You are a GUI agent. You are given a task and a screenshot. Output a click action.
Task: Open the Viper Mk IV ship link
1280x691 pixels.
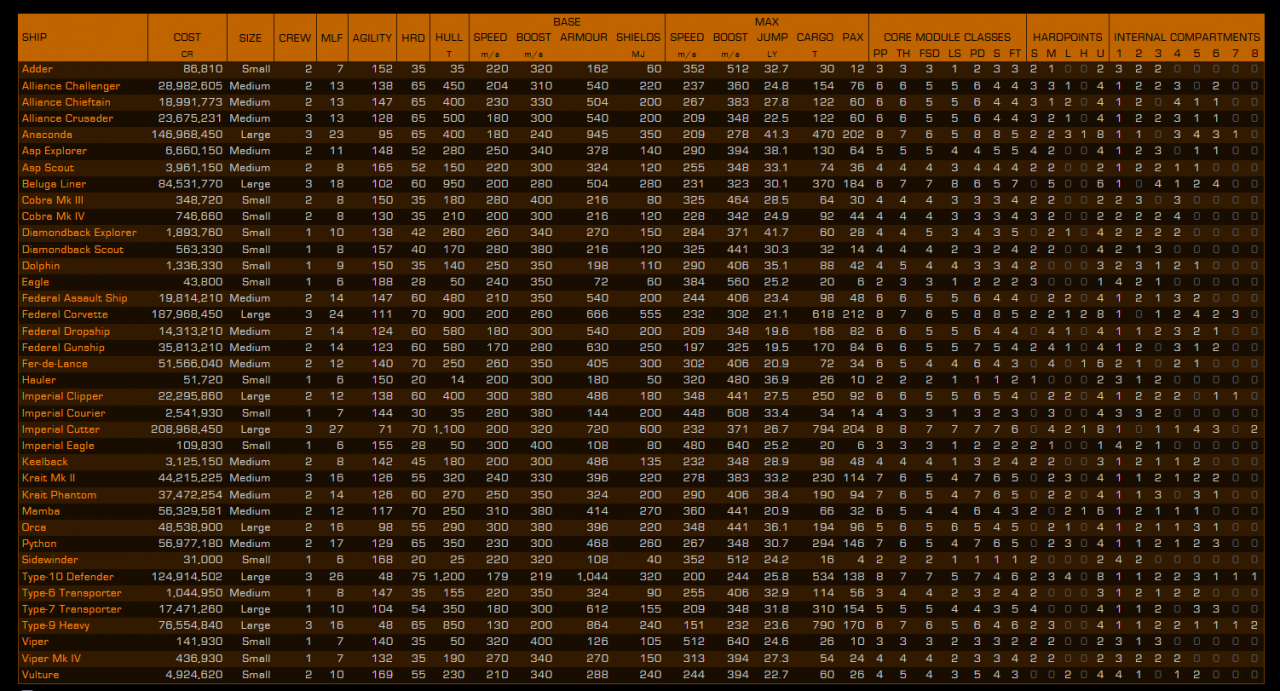coord(52,658)
